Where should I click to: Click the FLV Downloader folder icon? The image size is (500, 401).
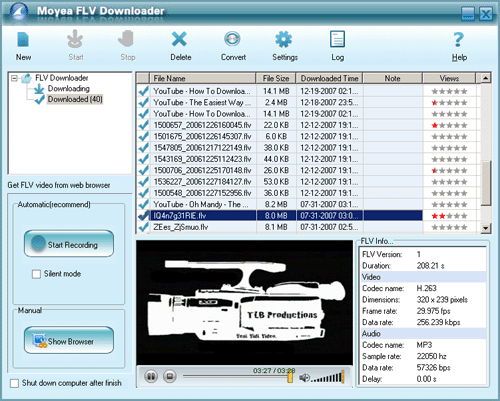pos(27,78)
